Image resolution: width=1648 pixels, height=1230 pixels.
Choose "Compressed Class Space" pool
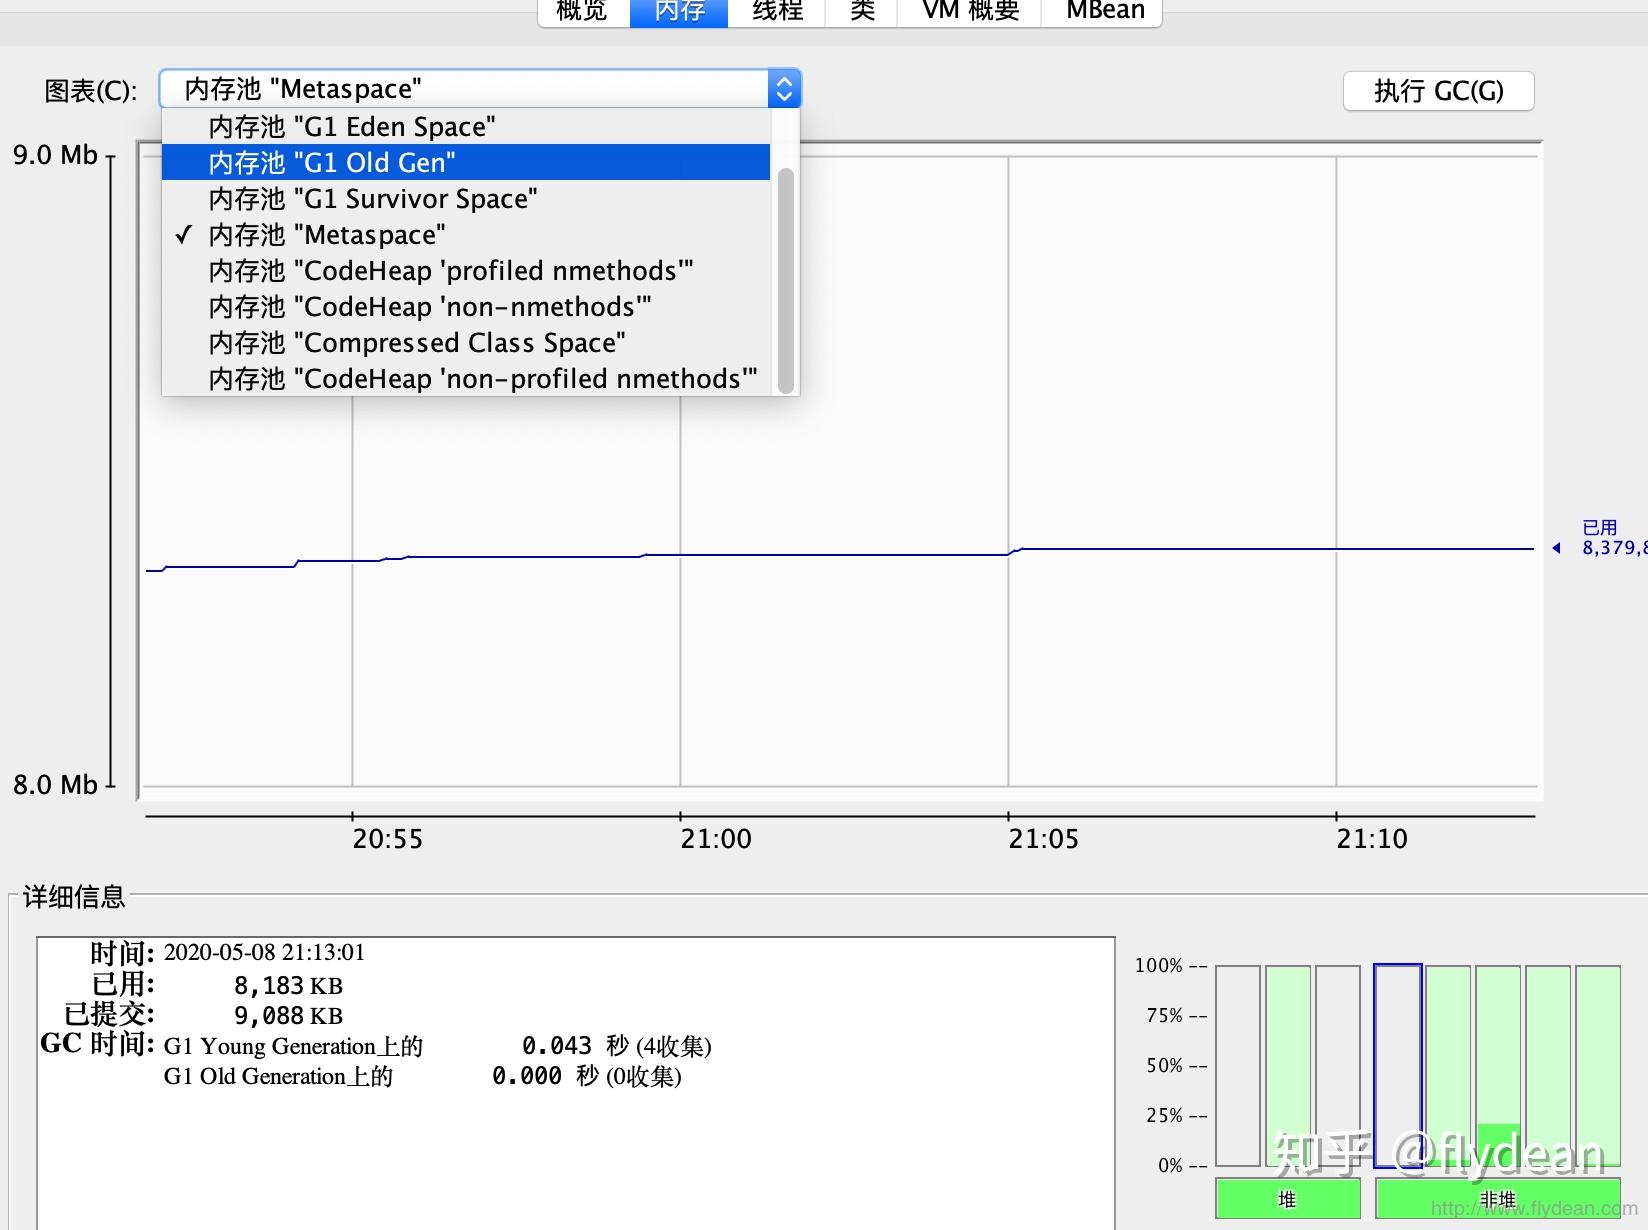pos(466,343)
